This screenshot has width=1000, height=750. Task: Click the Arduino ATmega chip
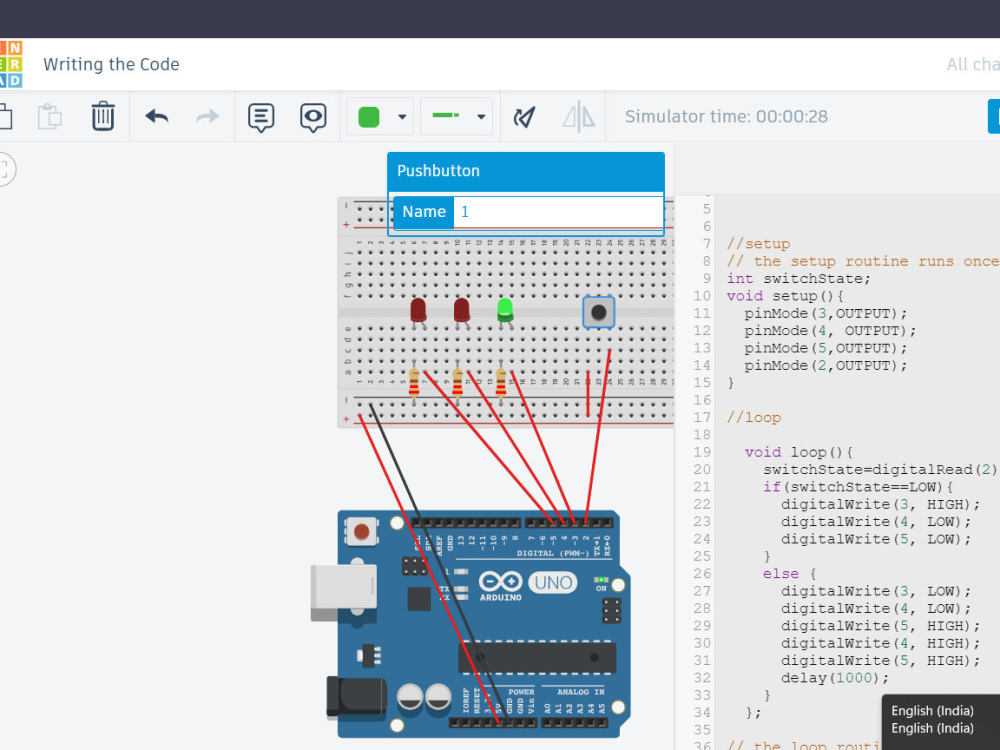pyautogui.click(x=537, y=658)
